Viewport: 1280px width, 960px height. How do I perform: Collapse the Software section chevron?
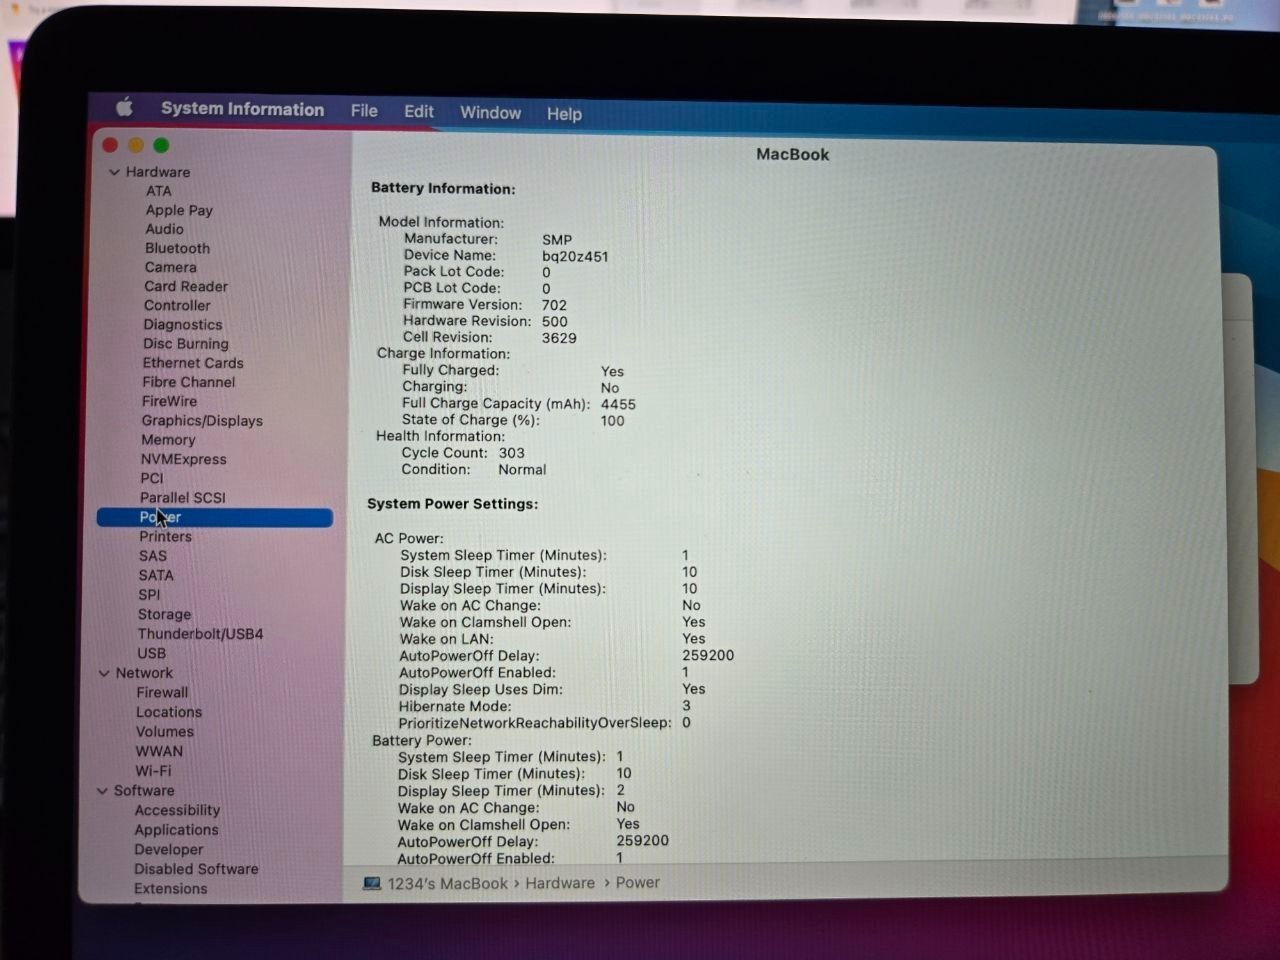[102, 790]
